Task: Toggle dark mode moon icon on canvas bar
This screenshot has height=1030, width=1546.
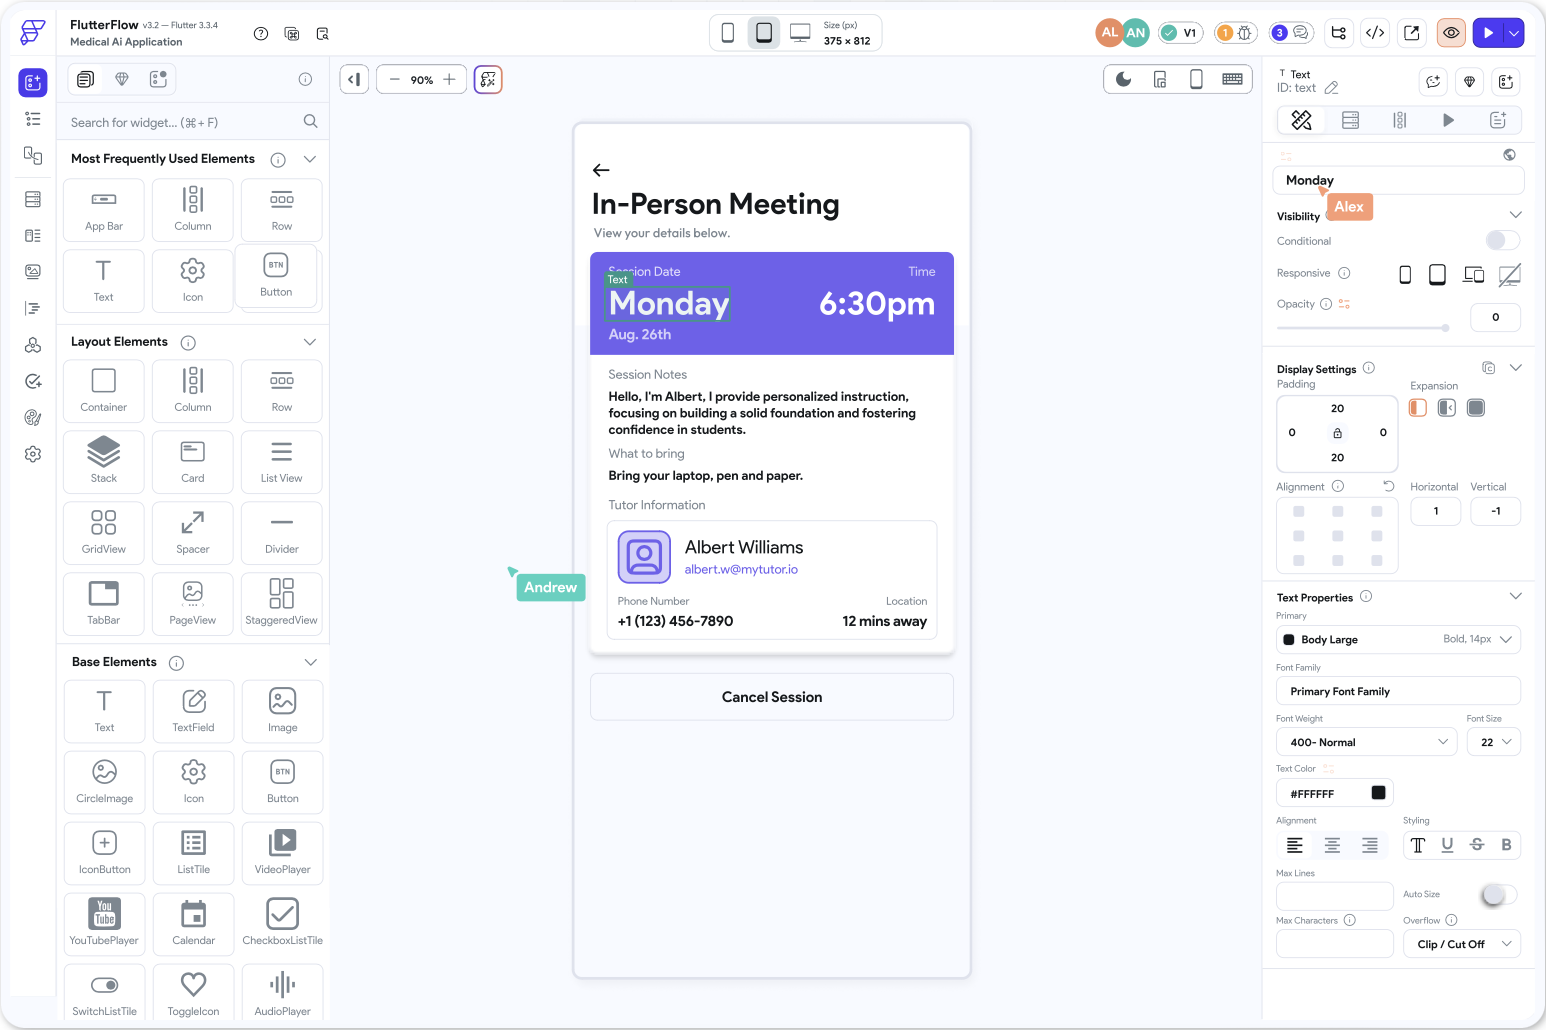Action: pos(1124,80)
